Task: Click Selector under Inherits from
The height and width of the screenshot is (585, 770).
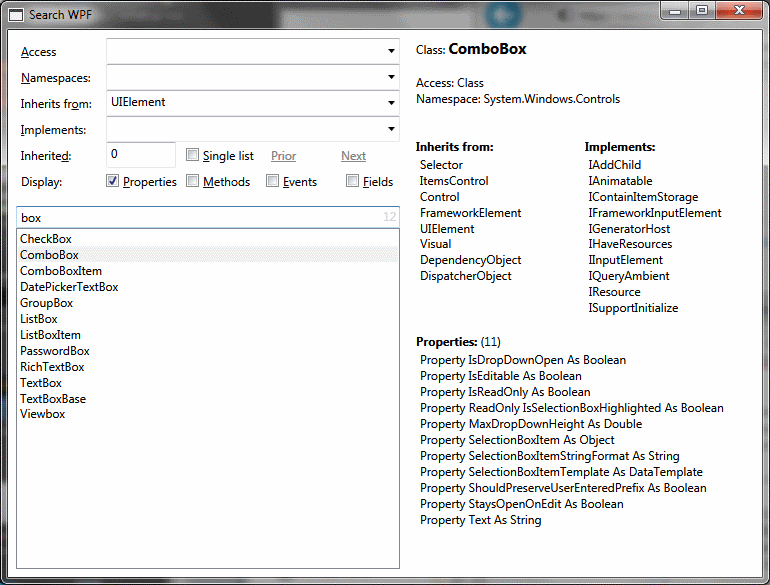Action: 441,165
